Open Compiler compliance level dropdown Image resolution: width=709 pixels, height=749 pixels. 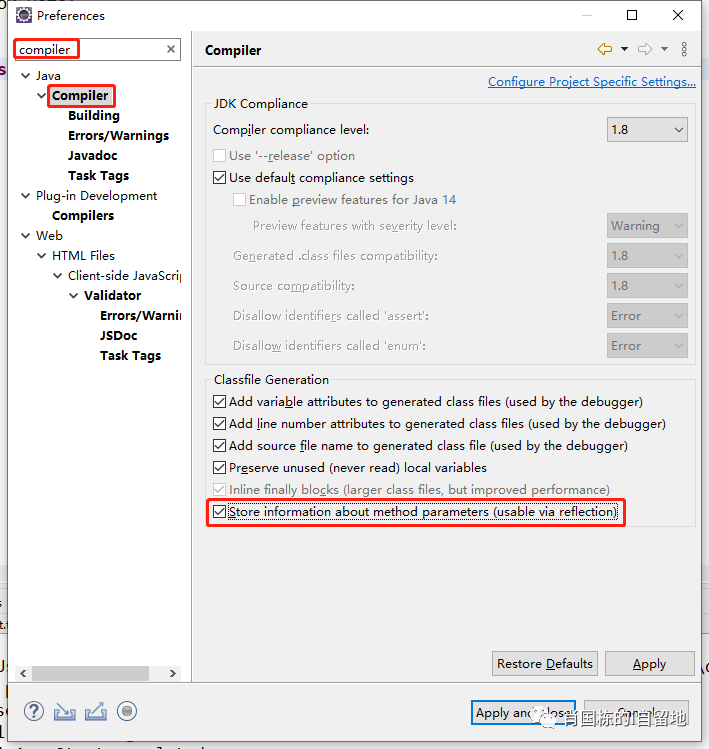[647, 130]
